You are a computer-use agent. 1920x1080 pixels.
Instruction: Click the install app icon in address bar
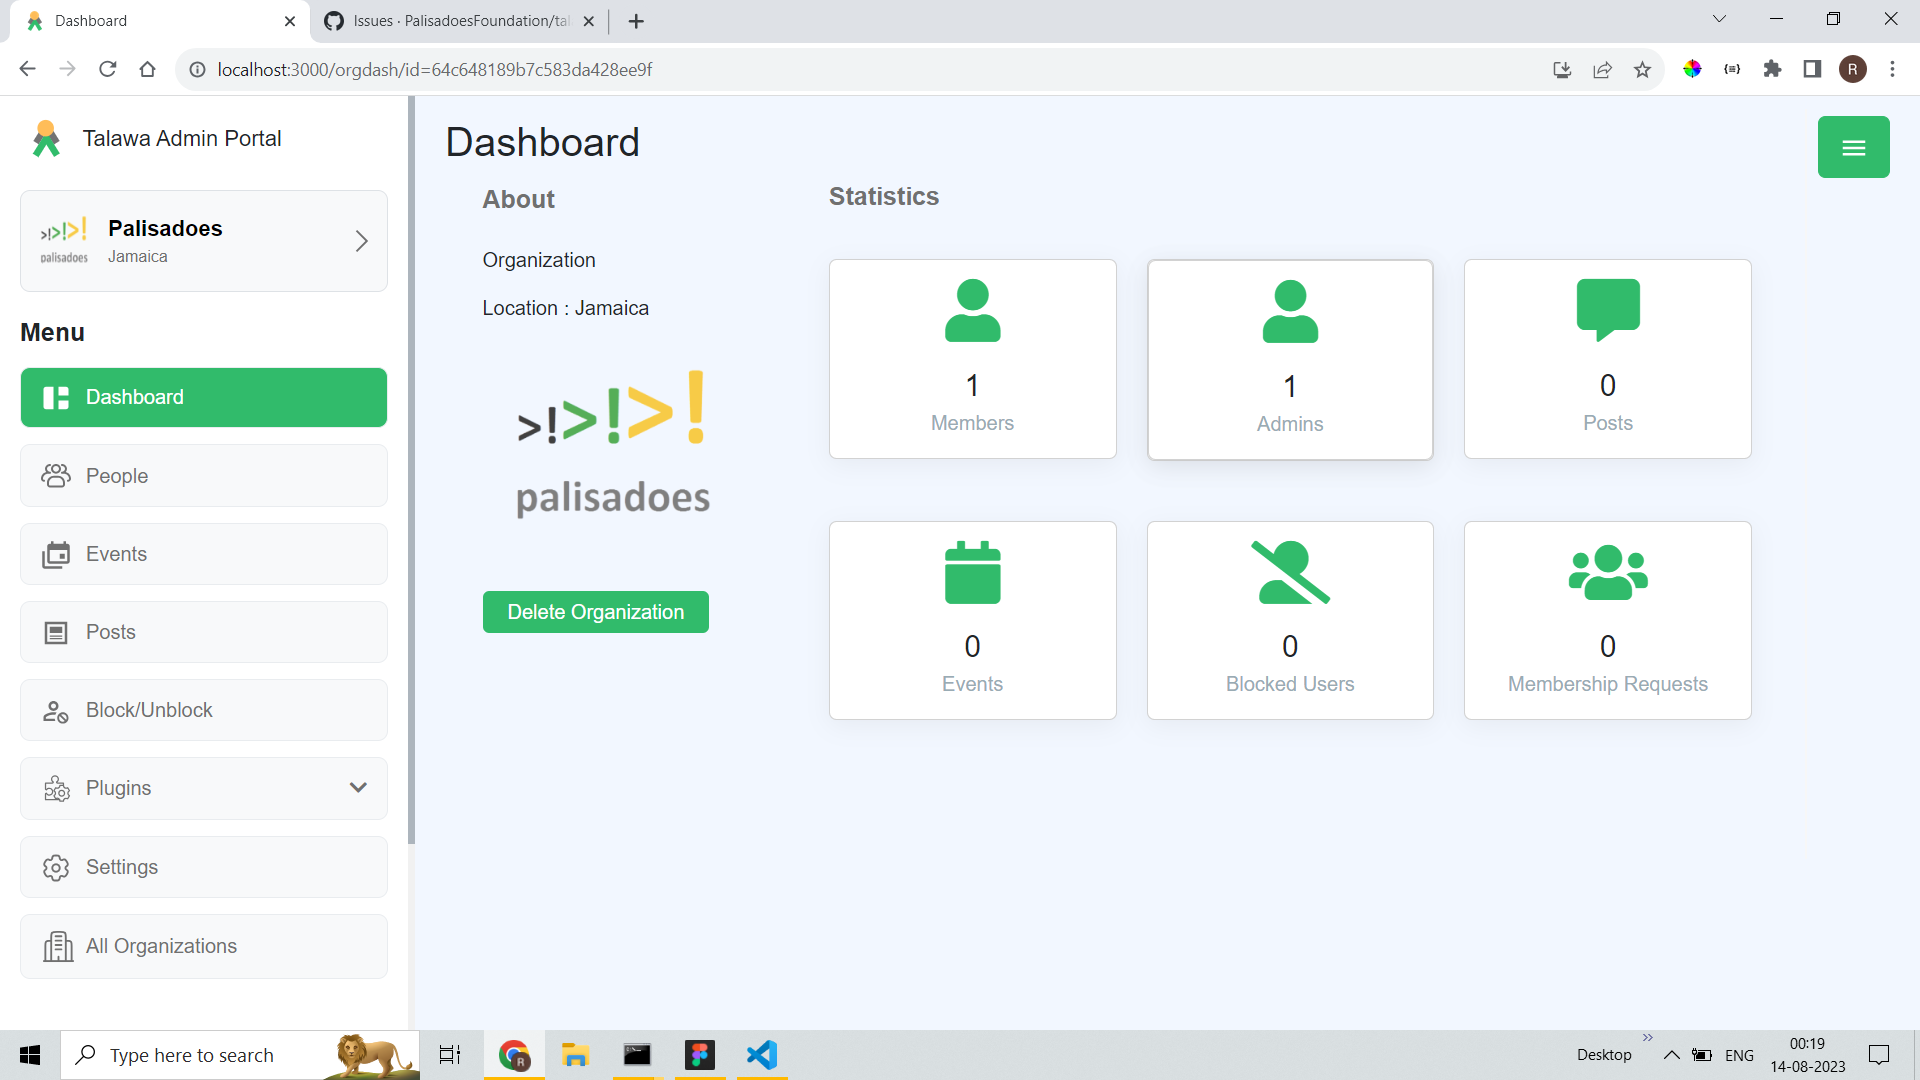click(x=1562, y=69)
